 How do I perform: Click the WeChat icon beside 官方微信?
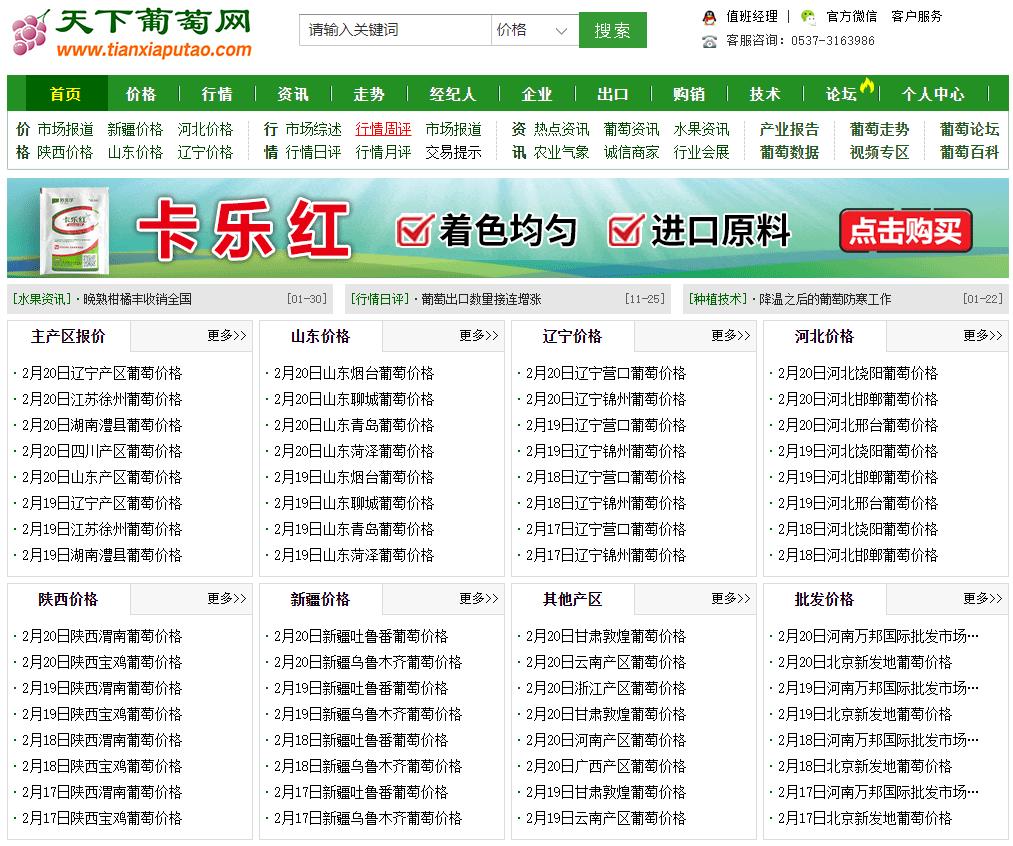[x=808, y=17]
